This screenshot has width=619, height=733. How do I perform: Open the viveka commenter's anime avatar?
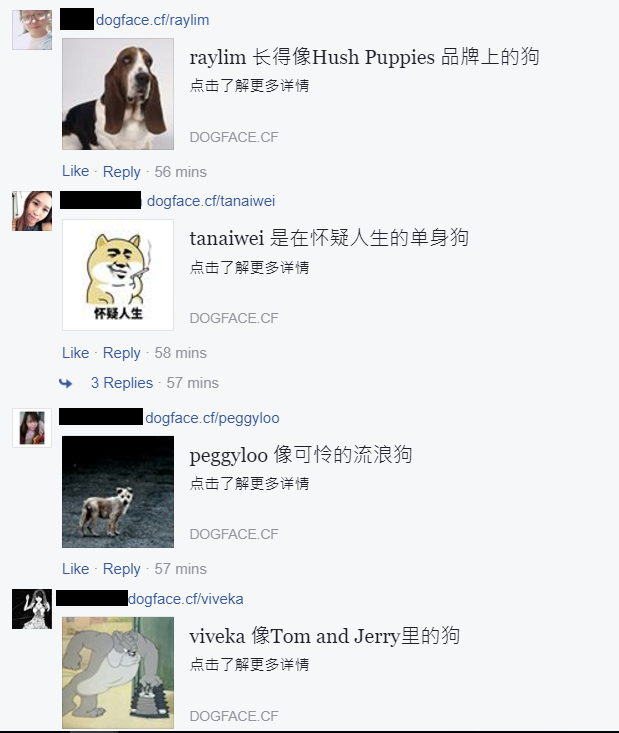(x=32, y=609)
